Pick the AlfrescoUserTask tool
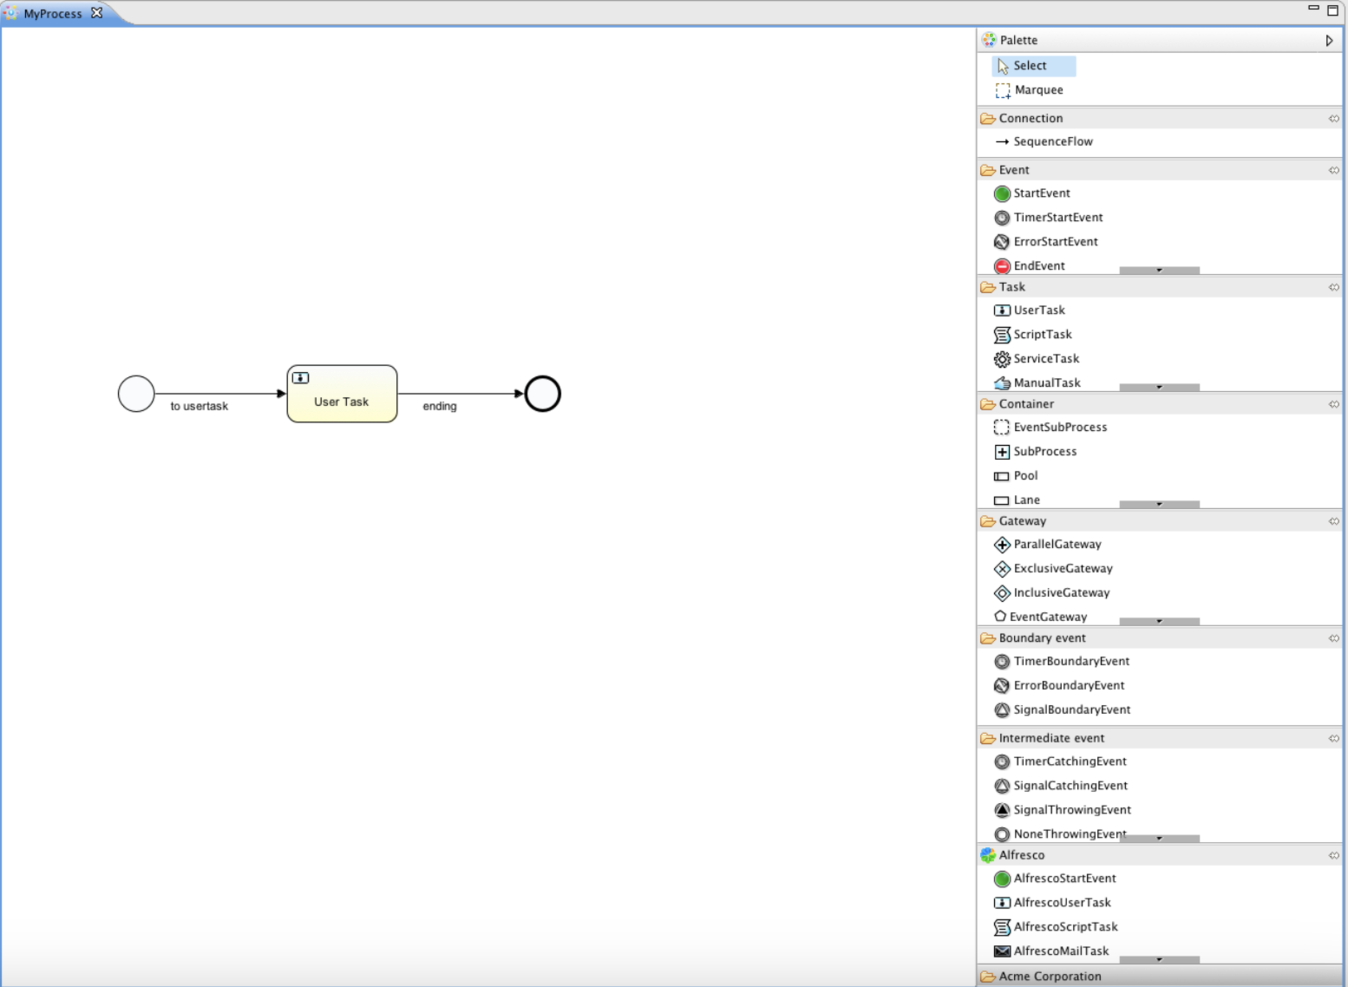 point(1052,902)
